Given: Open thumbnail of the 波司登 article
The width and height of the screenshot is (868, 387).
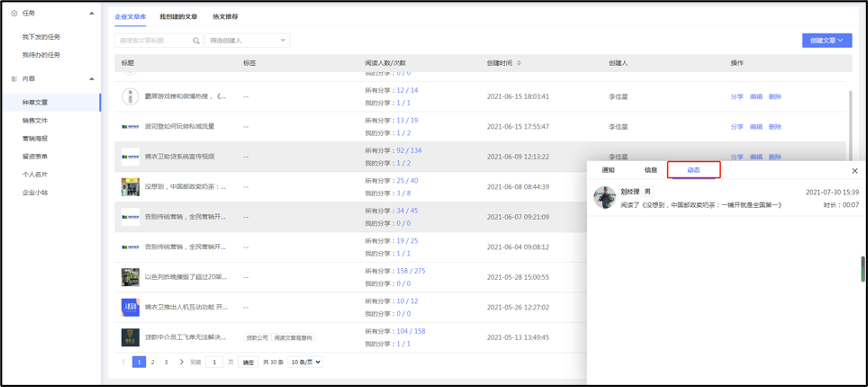Looking at the screenshot, I should click(130, 127).
